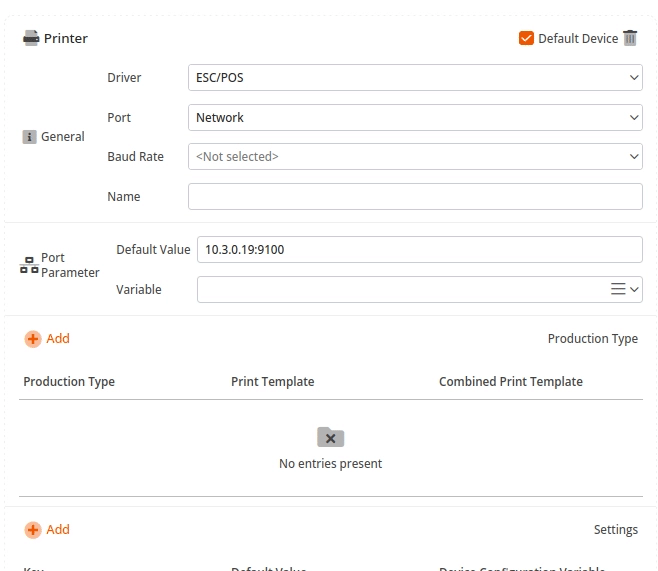Image resolution: width=658 pixels, height=571 pixels.
Task: Click the Production Type column header
Action: (69, 382)
